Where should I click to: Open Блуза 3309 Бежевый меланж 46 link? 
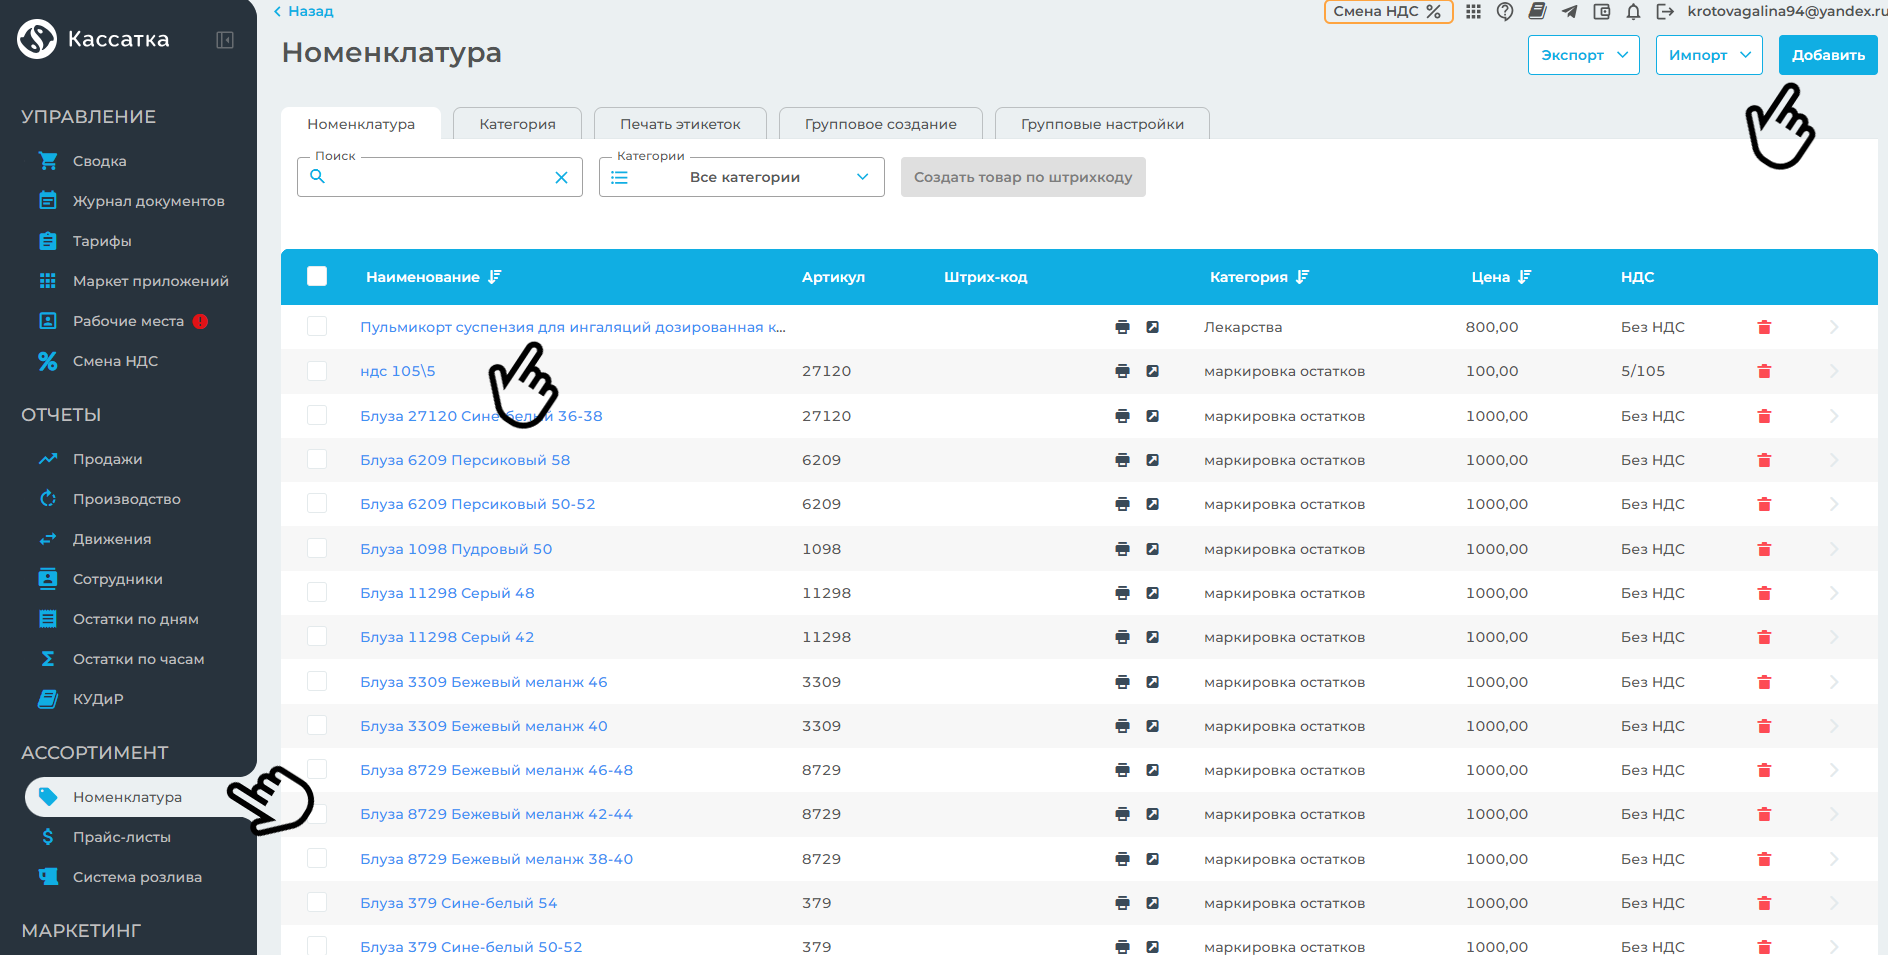click(483, 682)
